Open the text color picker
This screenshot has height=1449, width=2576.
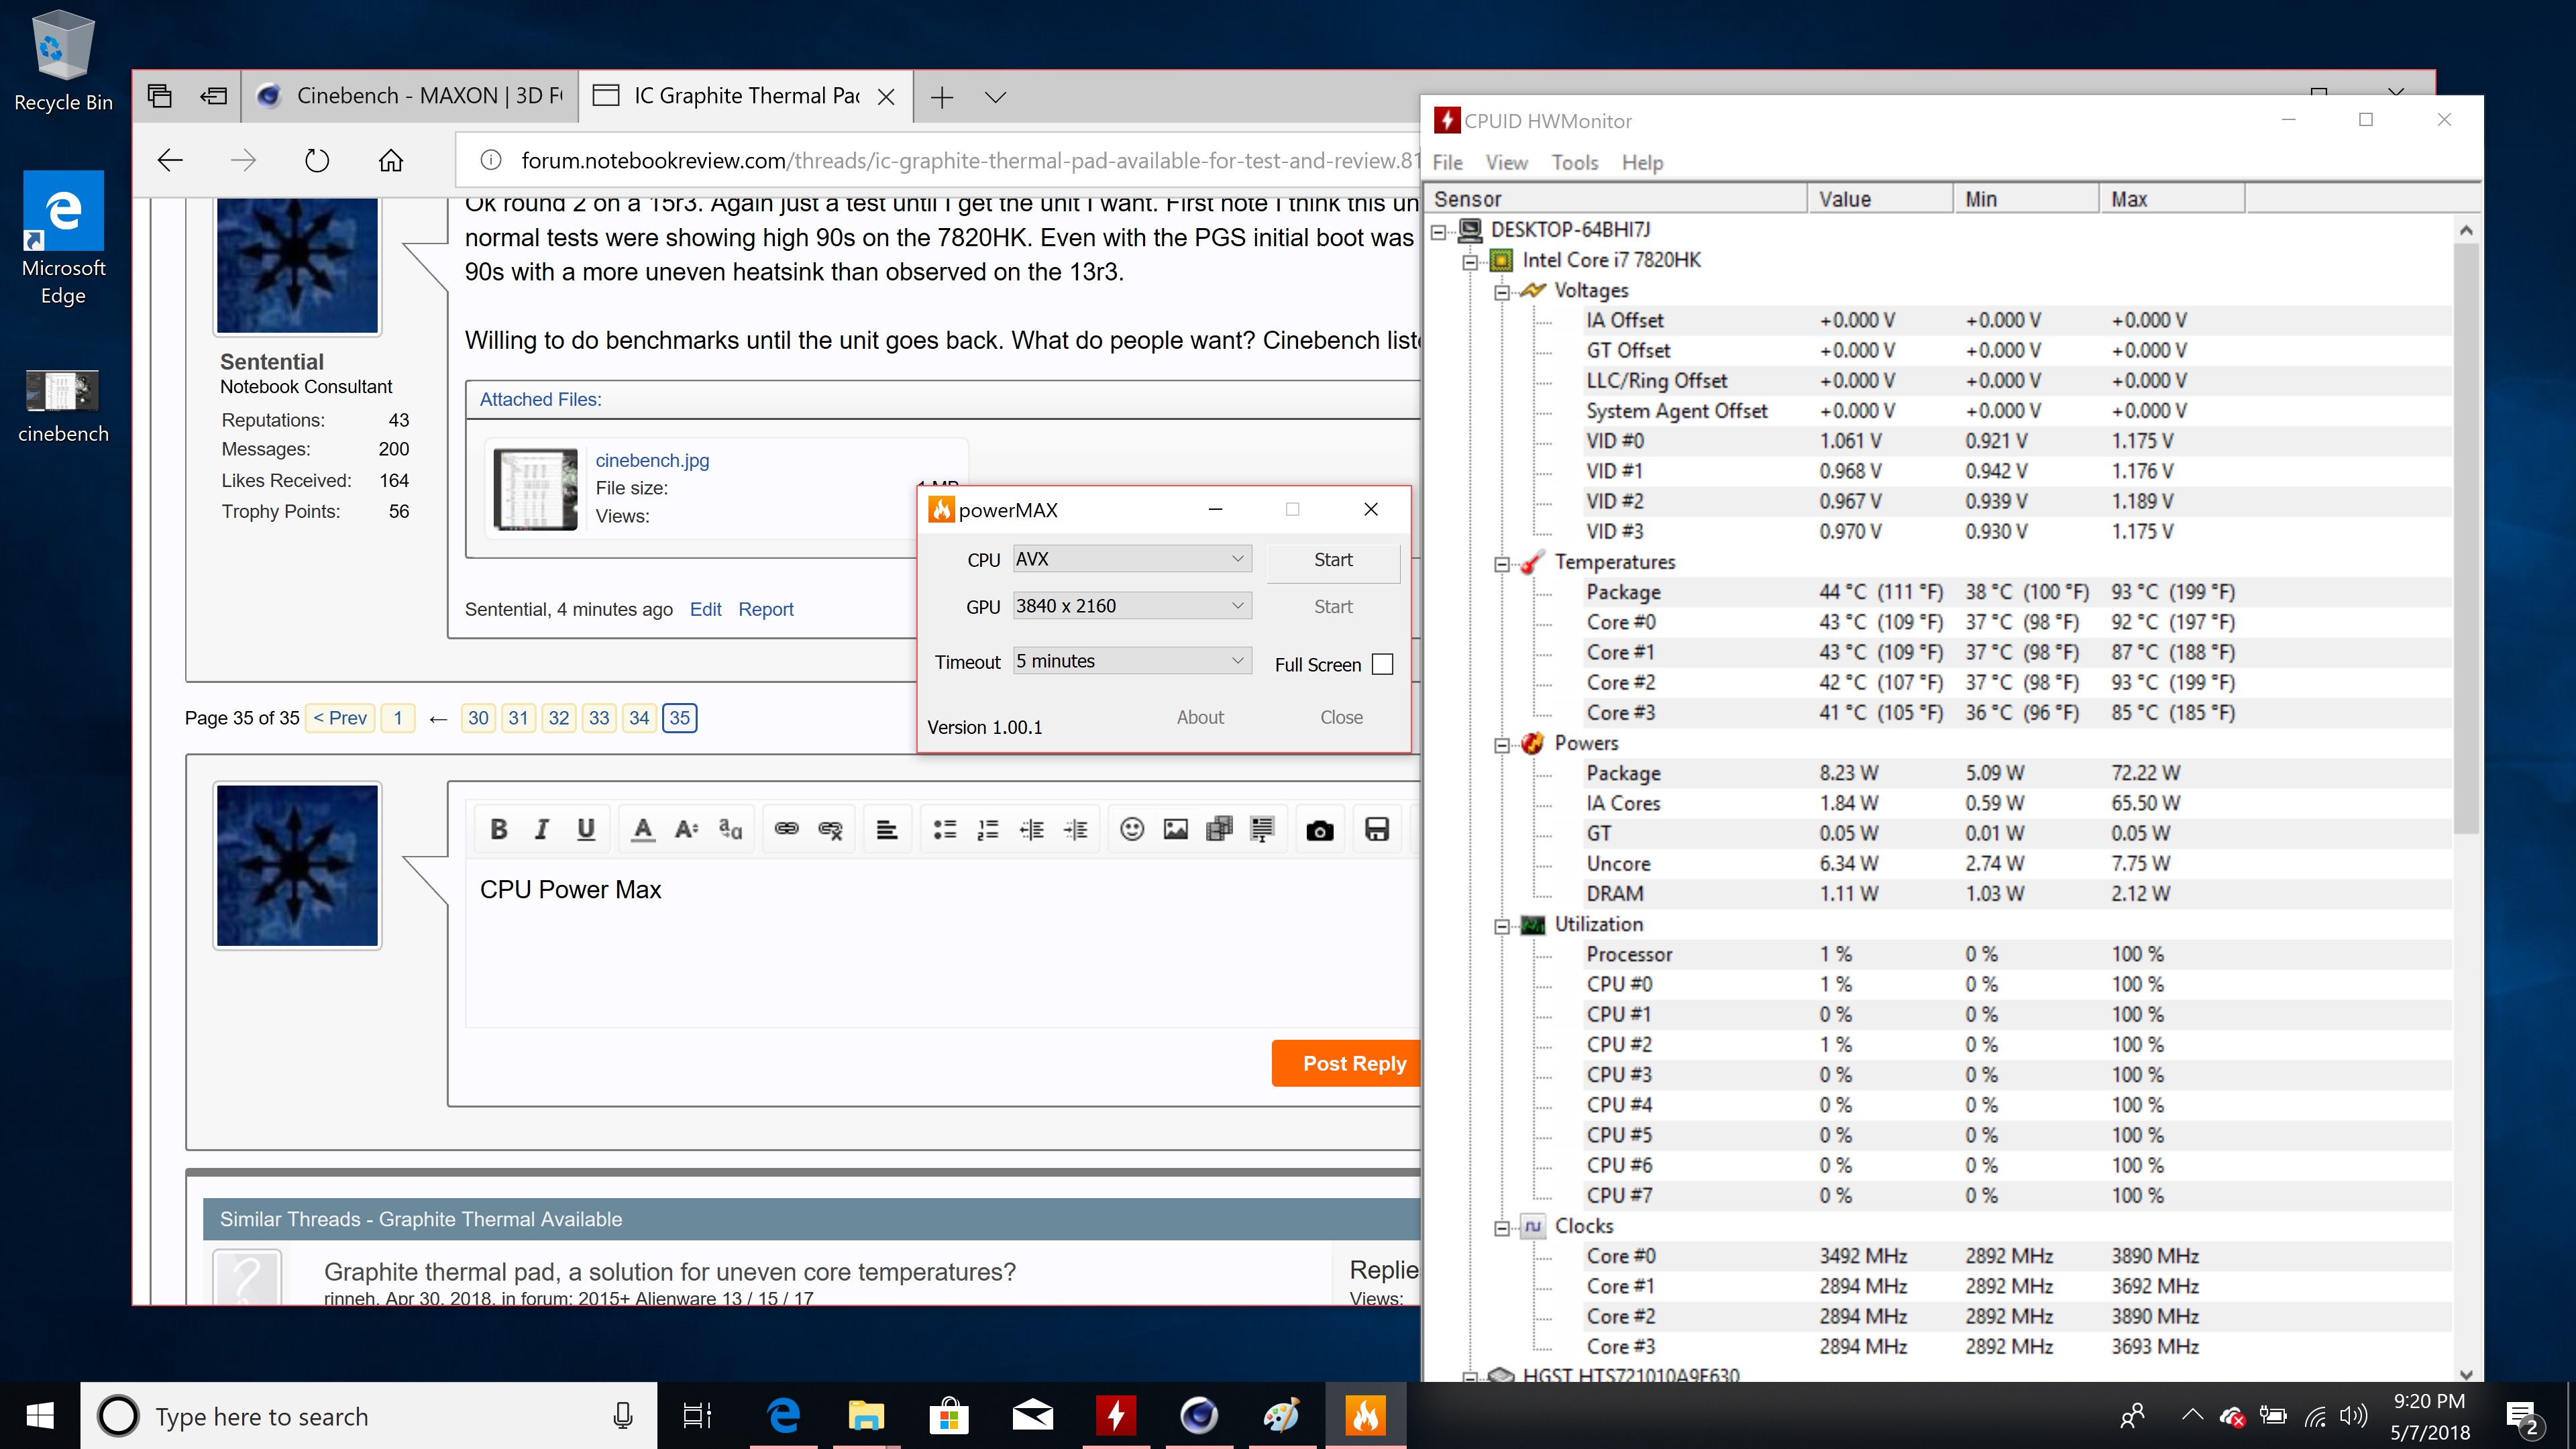pos(643,829)
